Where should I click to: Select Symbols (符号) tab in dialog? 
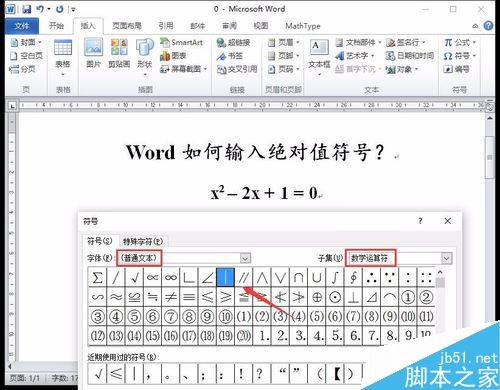tap(100, 241)
